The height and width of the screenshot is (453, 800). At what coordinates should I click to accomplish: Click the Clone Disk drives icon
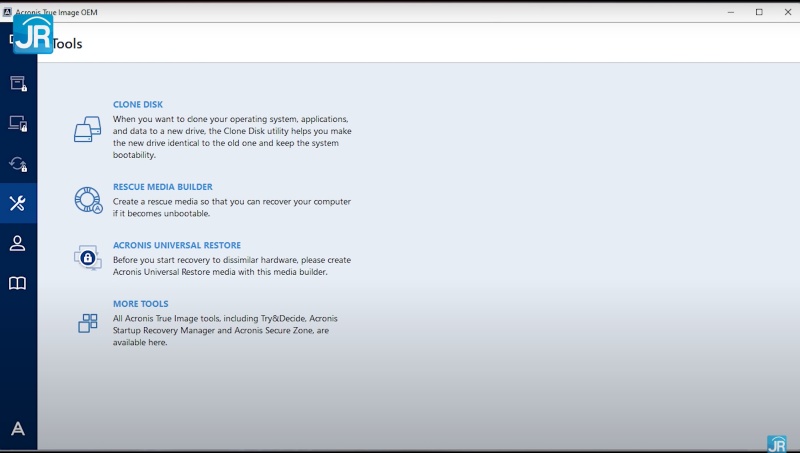coord(88,129)
